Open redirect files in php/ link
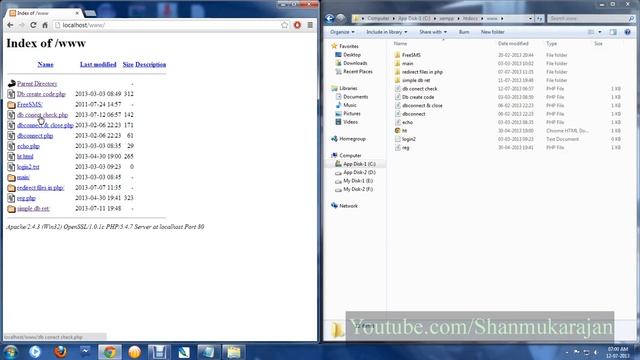This screenshot has height=360, width=640. pyautogui.click(x=40, y=188)
